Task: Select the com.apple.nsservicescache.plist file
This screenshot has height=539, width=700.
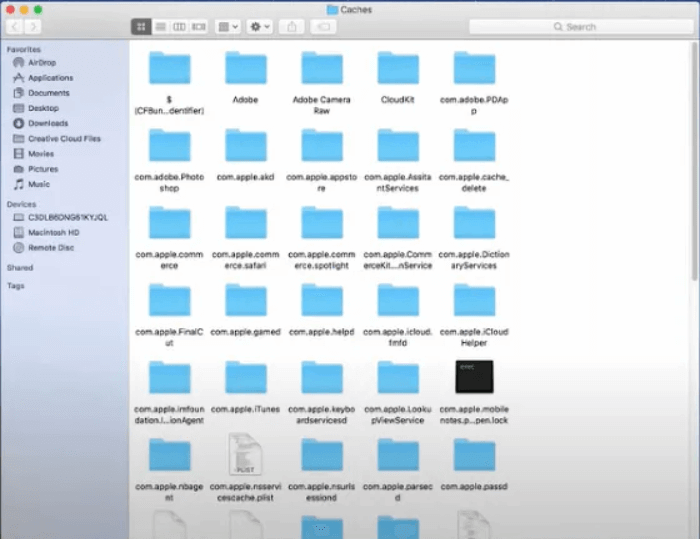Action: click(x=246, y=454)
